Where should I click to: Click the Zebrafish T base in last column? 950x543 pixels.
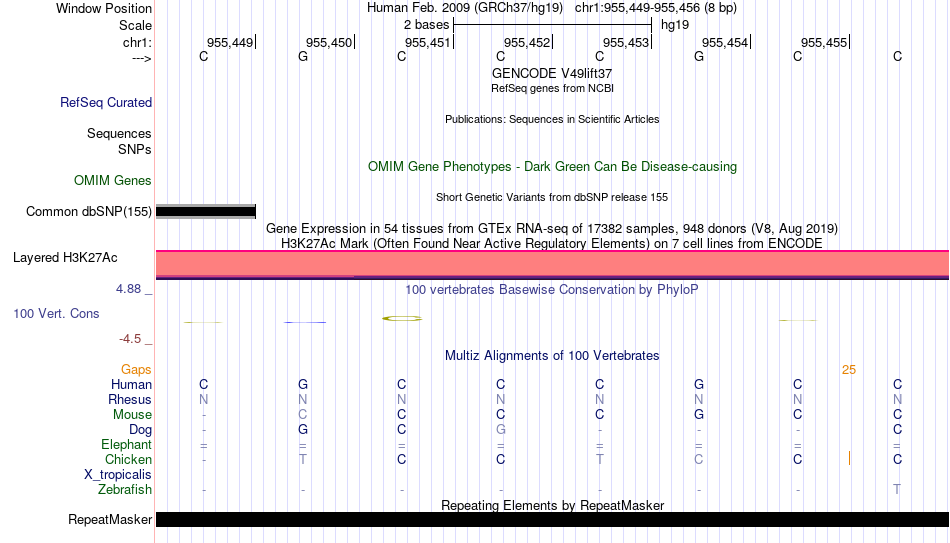click(x=897, y=489)
